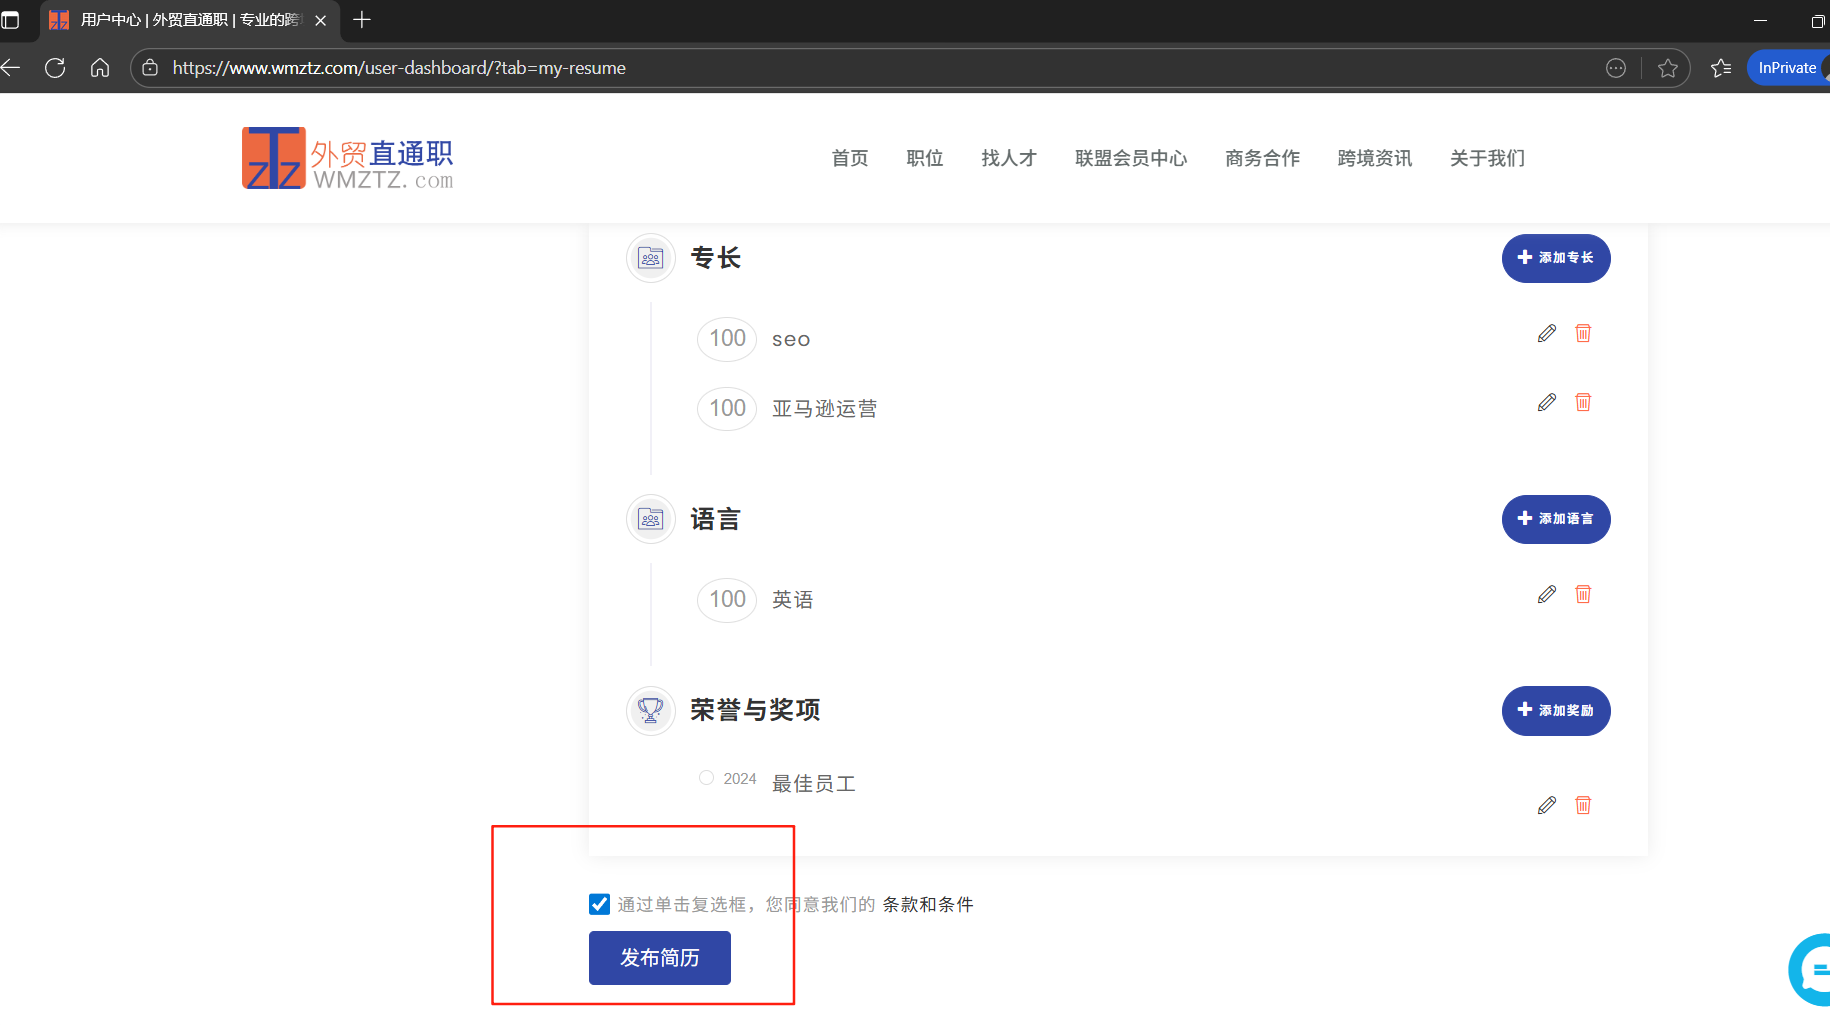Switch to the 跨境资讯 section
1830x1025 pixels.
pos(1374,158)
